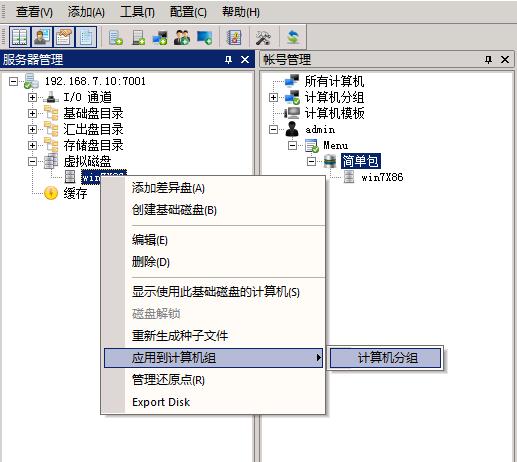
Task: Pin the 服务器管理 panel
Action: tap(228, 60)
